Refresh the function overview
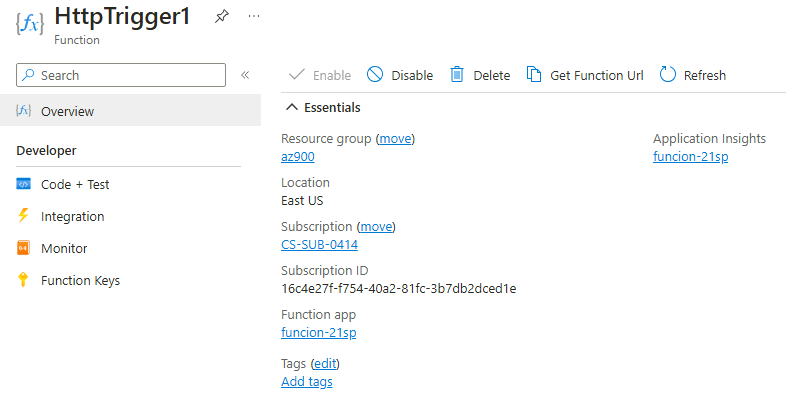Image resolution: width=786 pixels, height=400 pixels. tap(693, 75)
